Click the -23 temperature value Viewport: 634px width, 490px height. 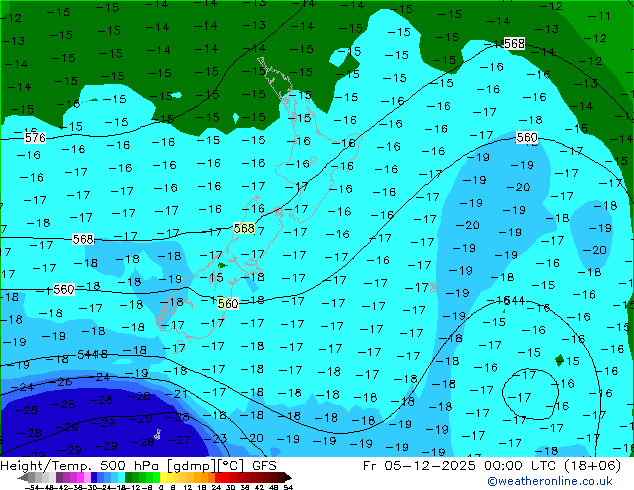pos(216,439)
